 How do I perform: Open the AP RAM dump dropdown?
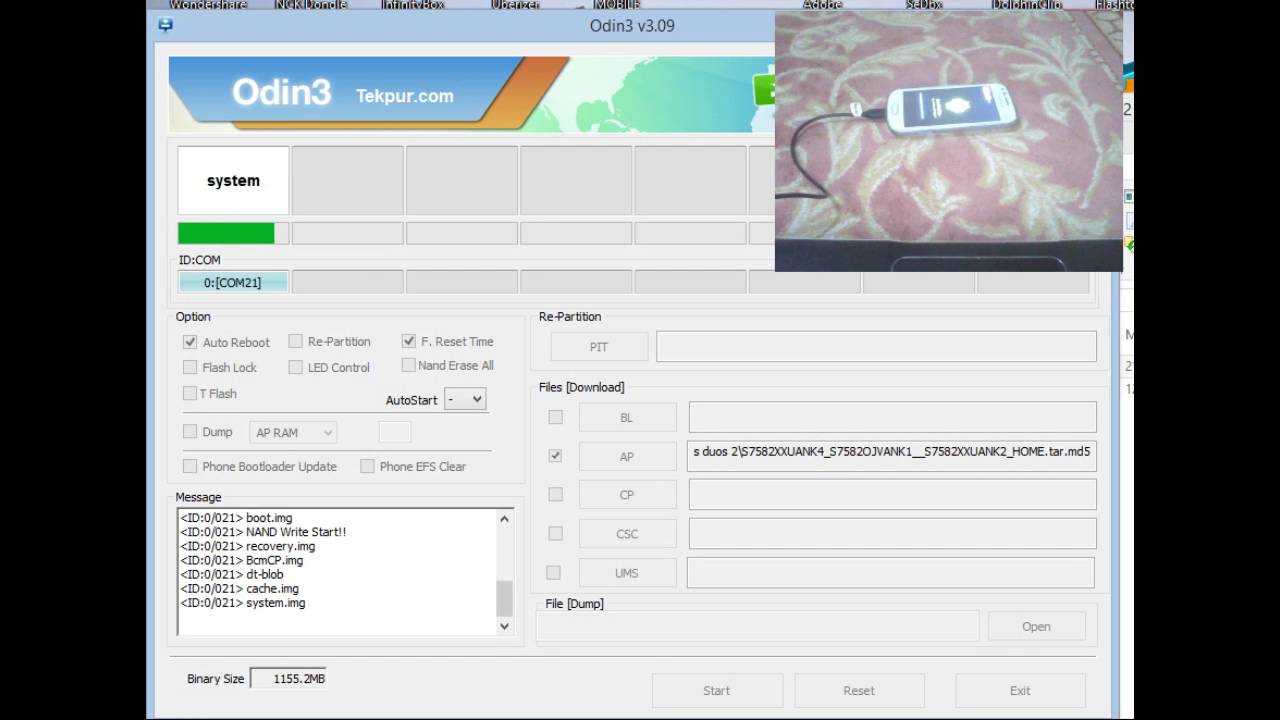pos(293,432)
